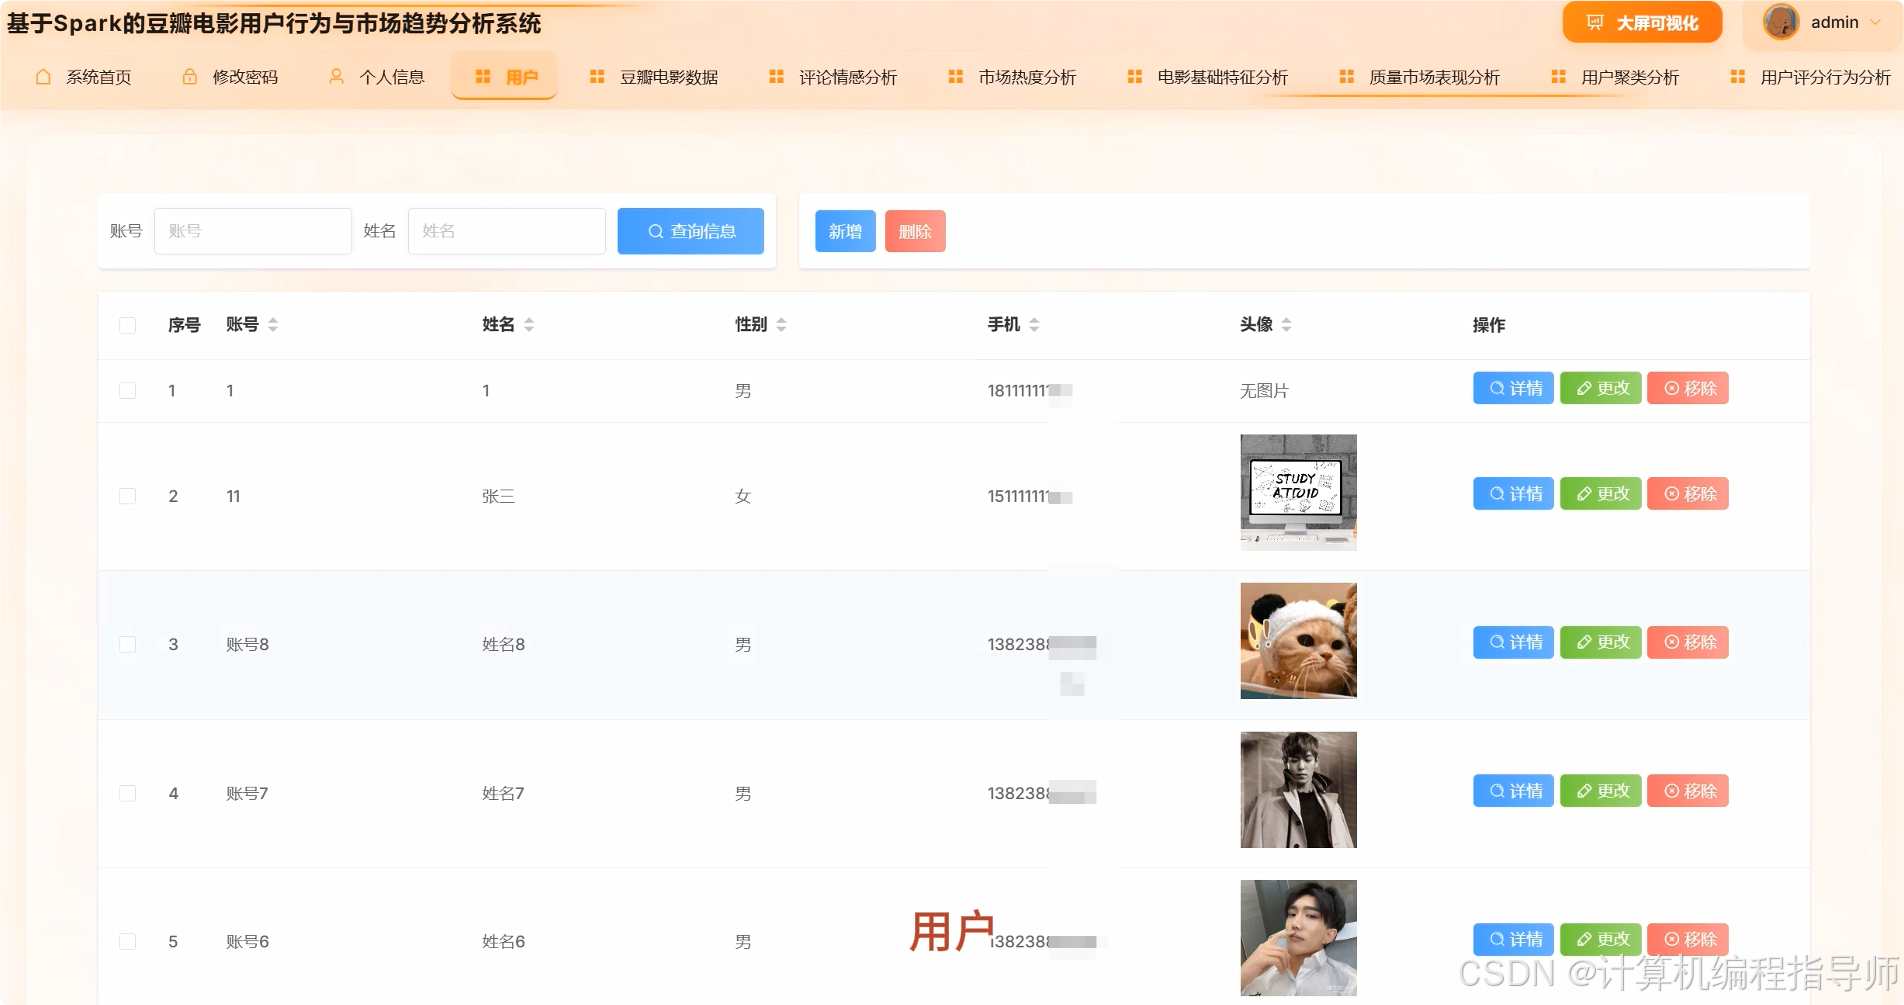Sort table by the 账号 column arrows
The height and width of the screenshot is (1005, 1904).
click(272, 324)
